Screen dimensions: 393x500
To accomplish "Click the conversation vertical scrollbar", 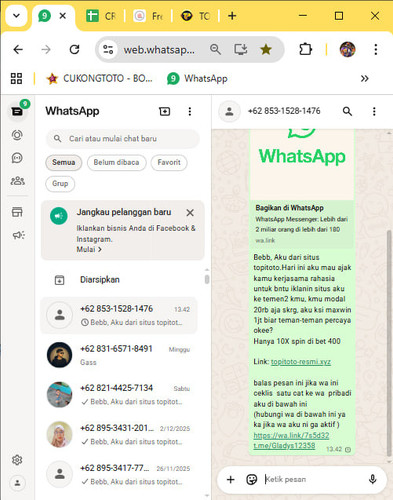I will tap(389, 343).
